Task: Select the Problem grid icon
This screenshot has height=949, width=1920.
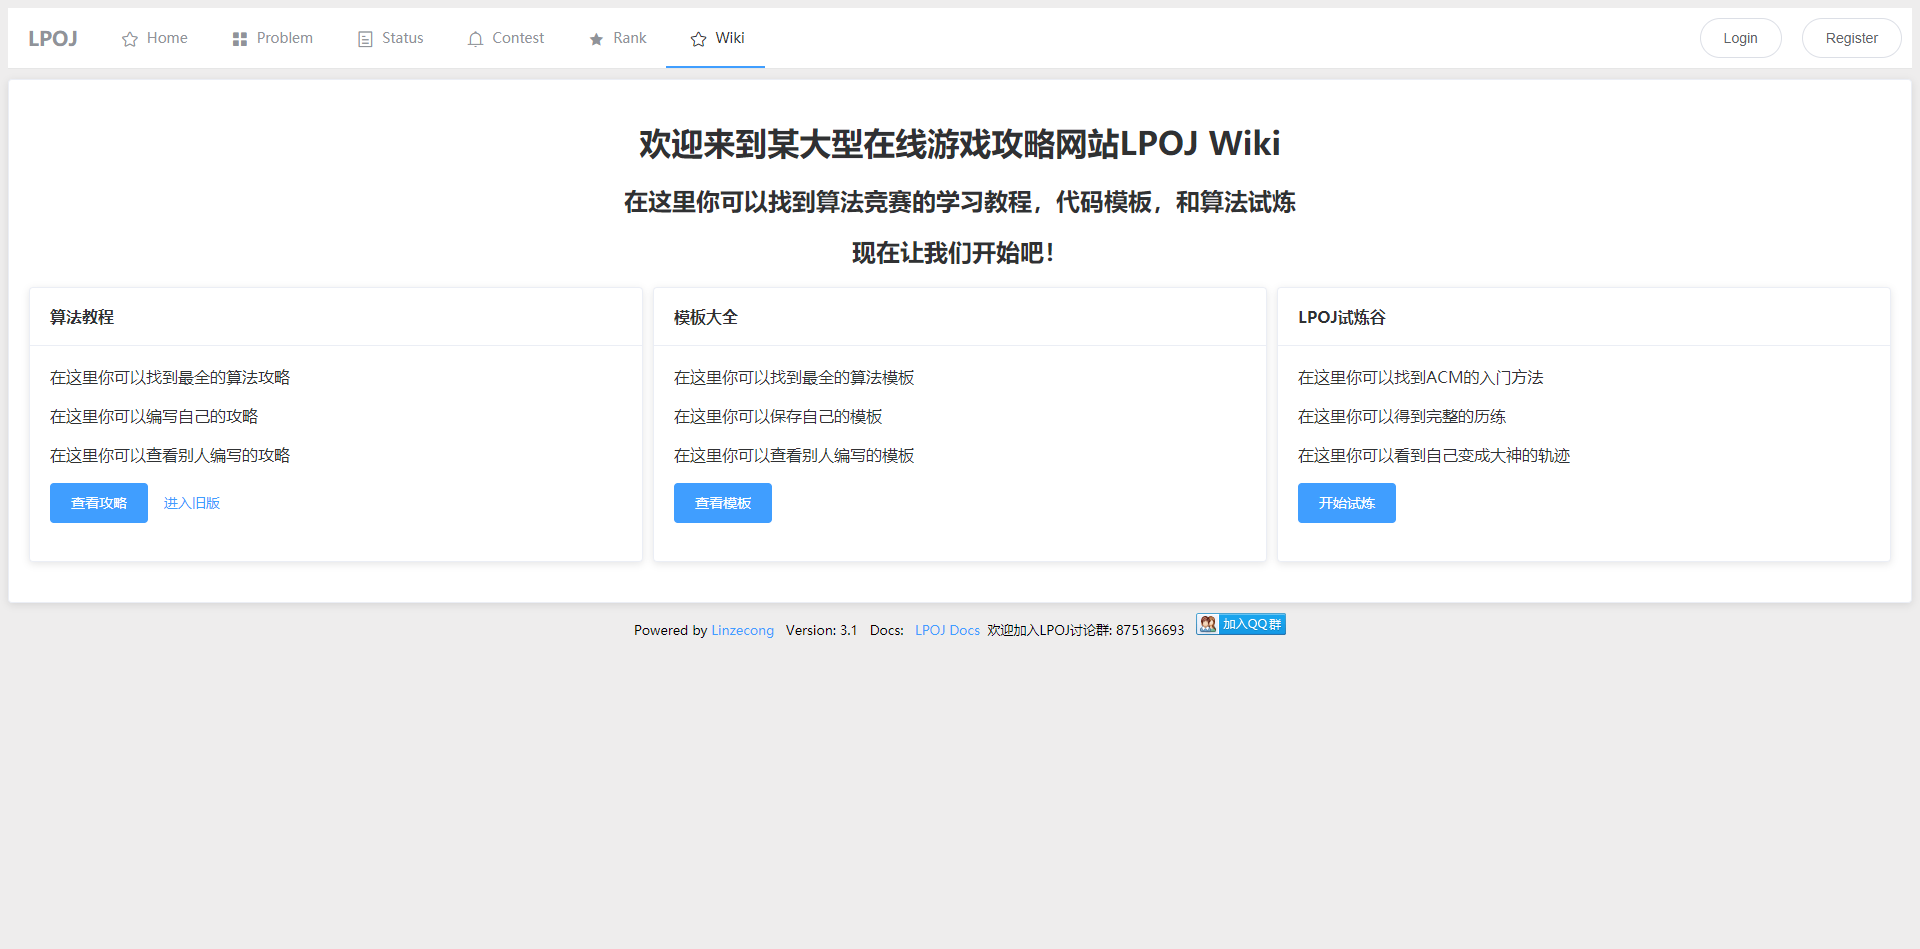Action: click(x=239, y=38)
